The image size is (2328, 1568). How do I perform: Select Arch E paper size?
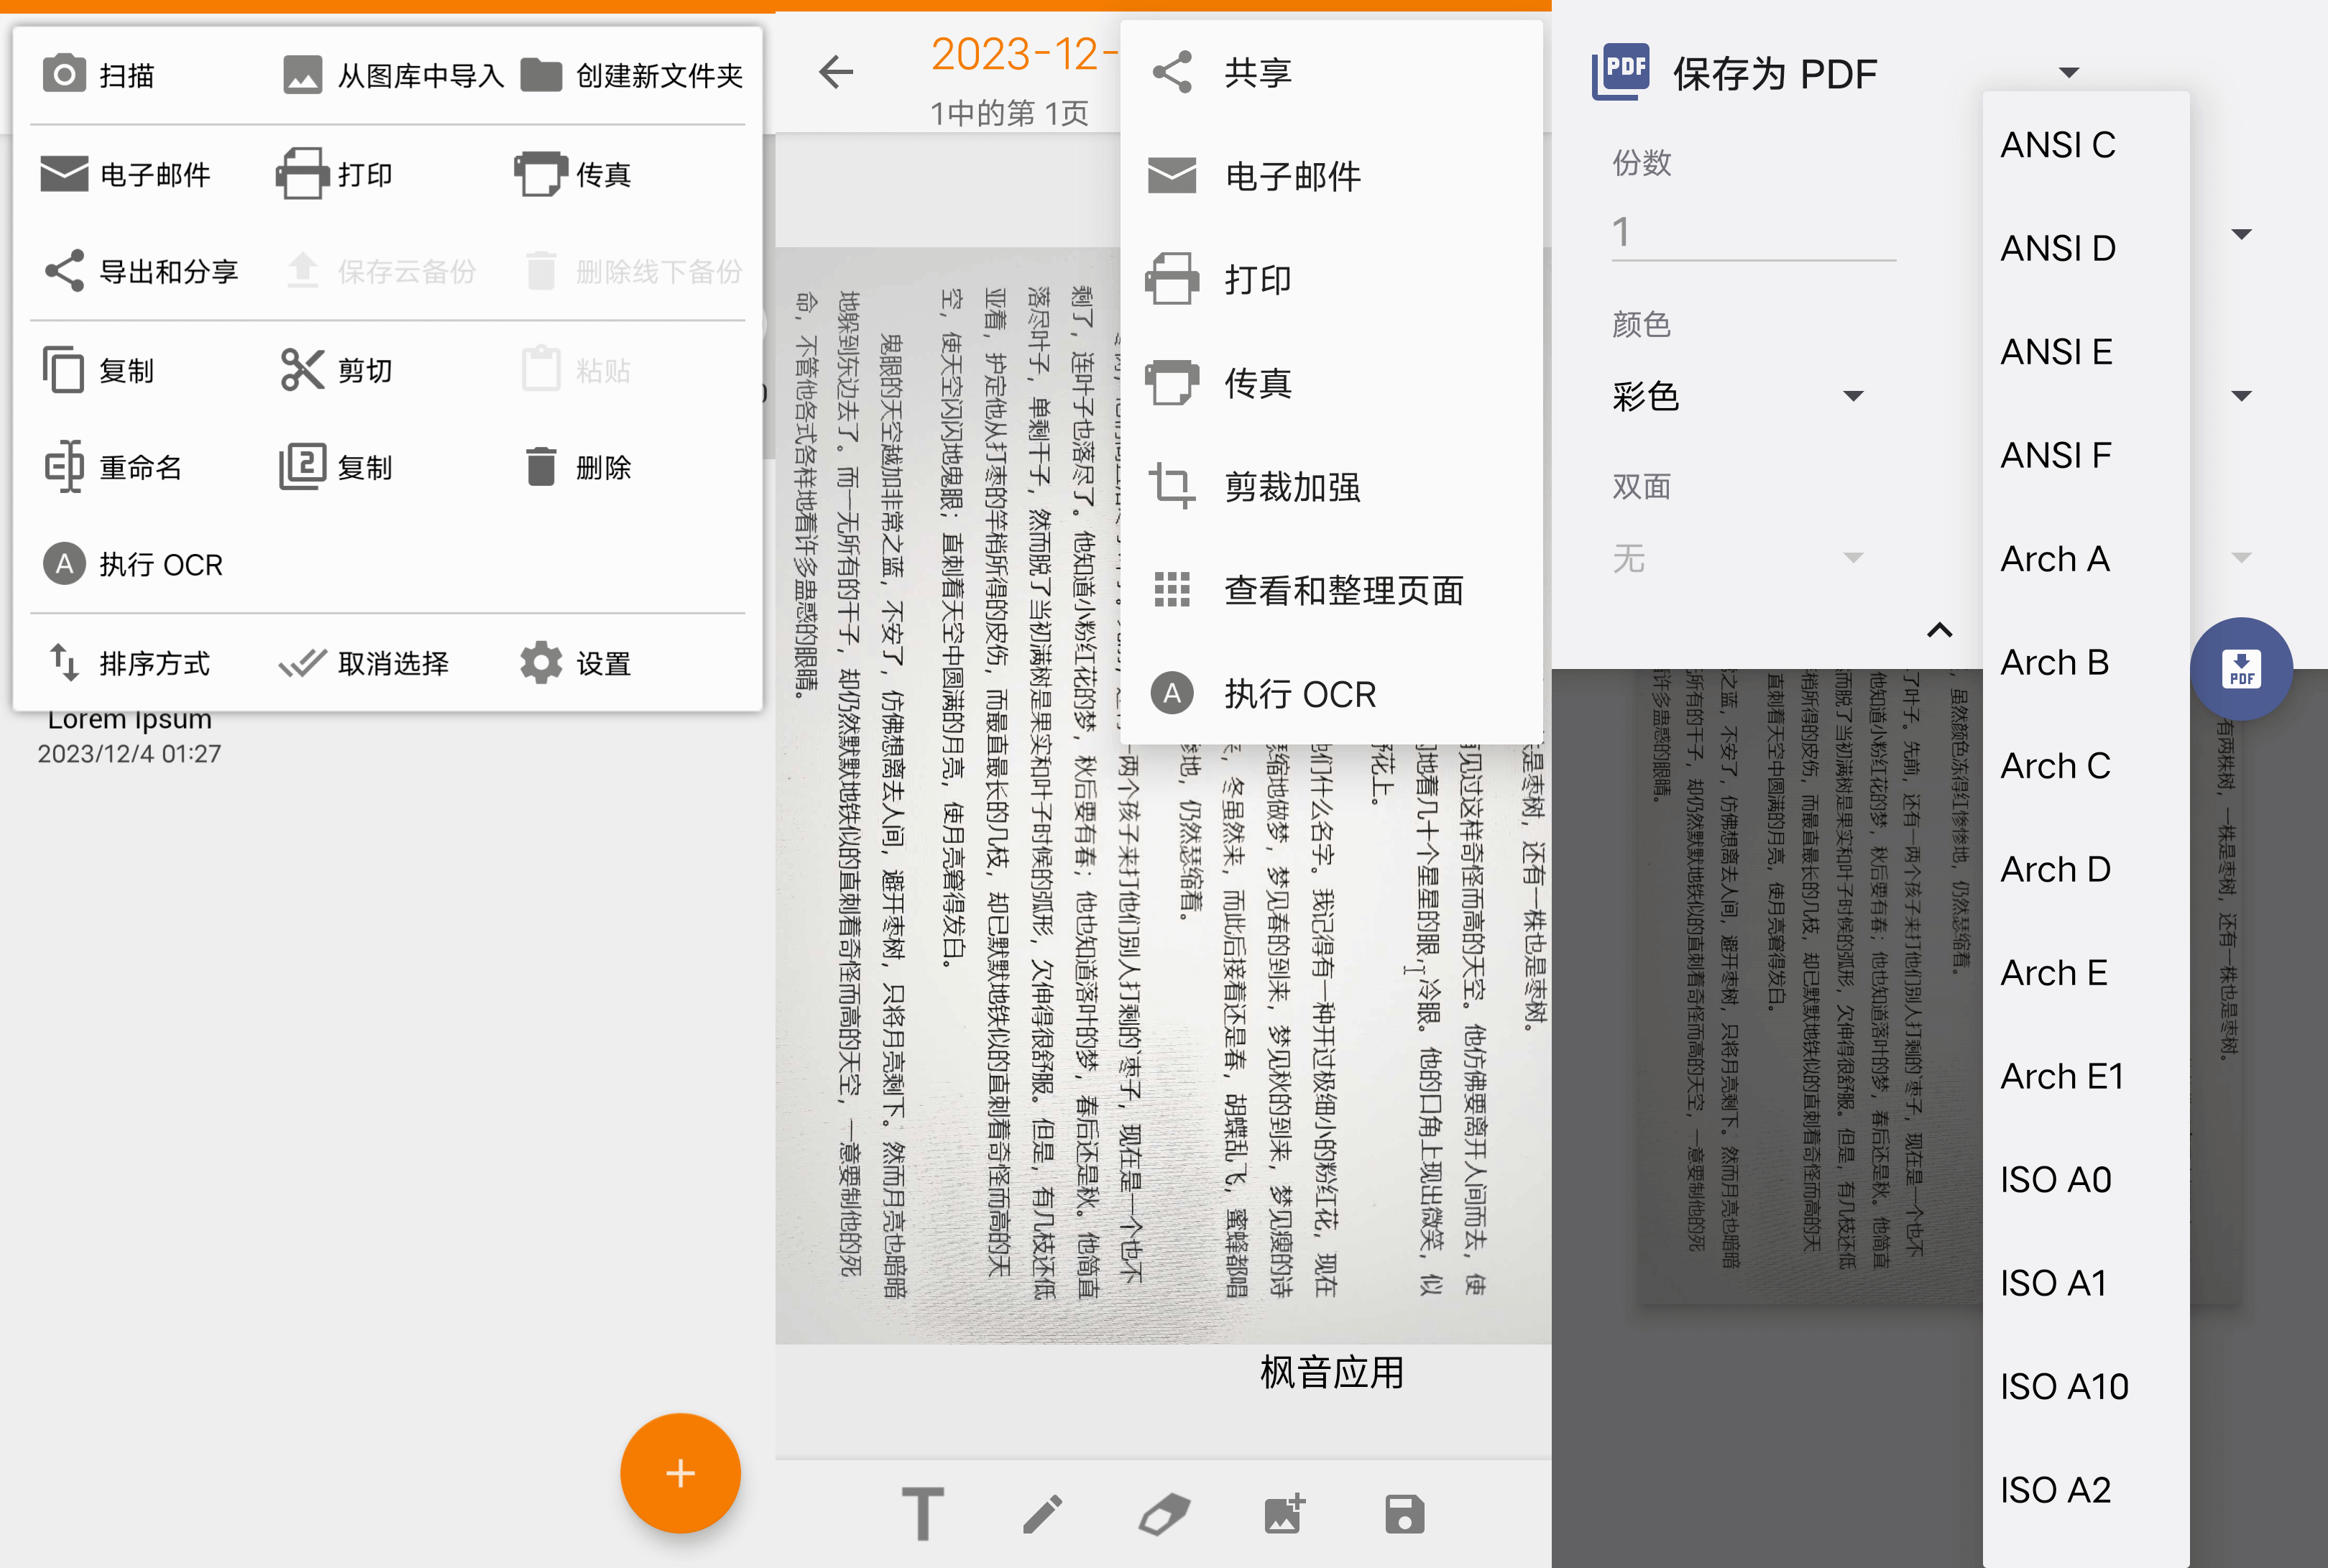tap(2085, 973)
